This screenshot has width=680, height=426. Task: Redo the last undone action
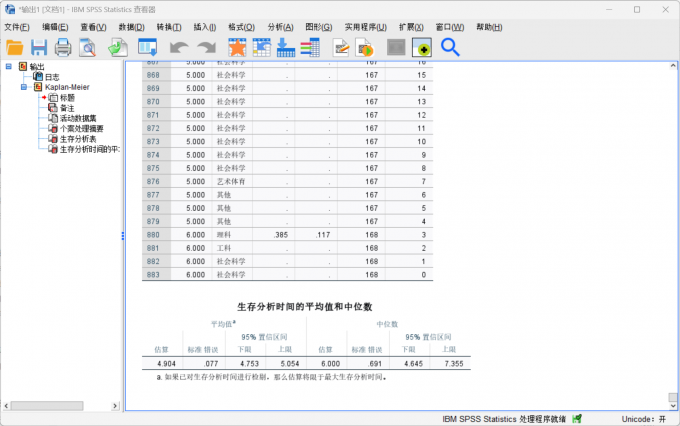coord(206,47)
